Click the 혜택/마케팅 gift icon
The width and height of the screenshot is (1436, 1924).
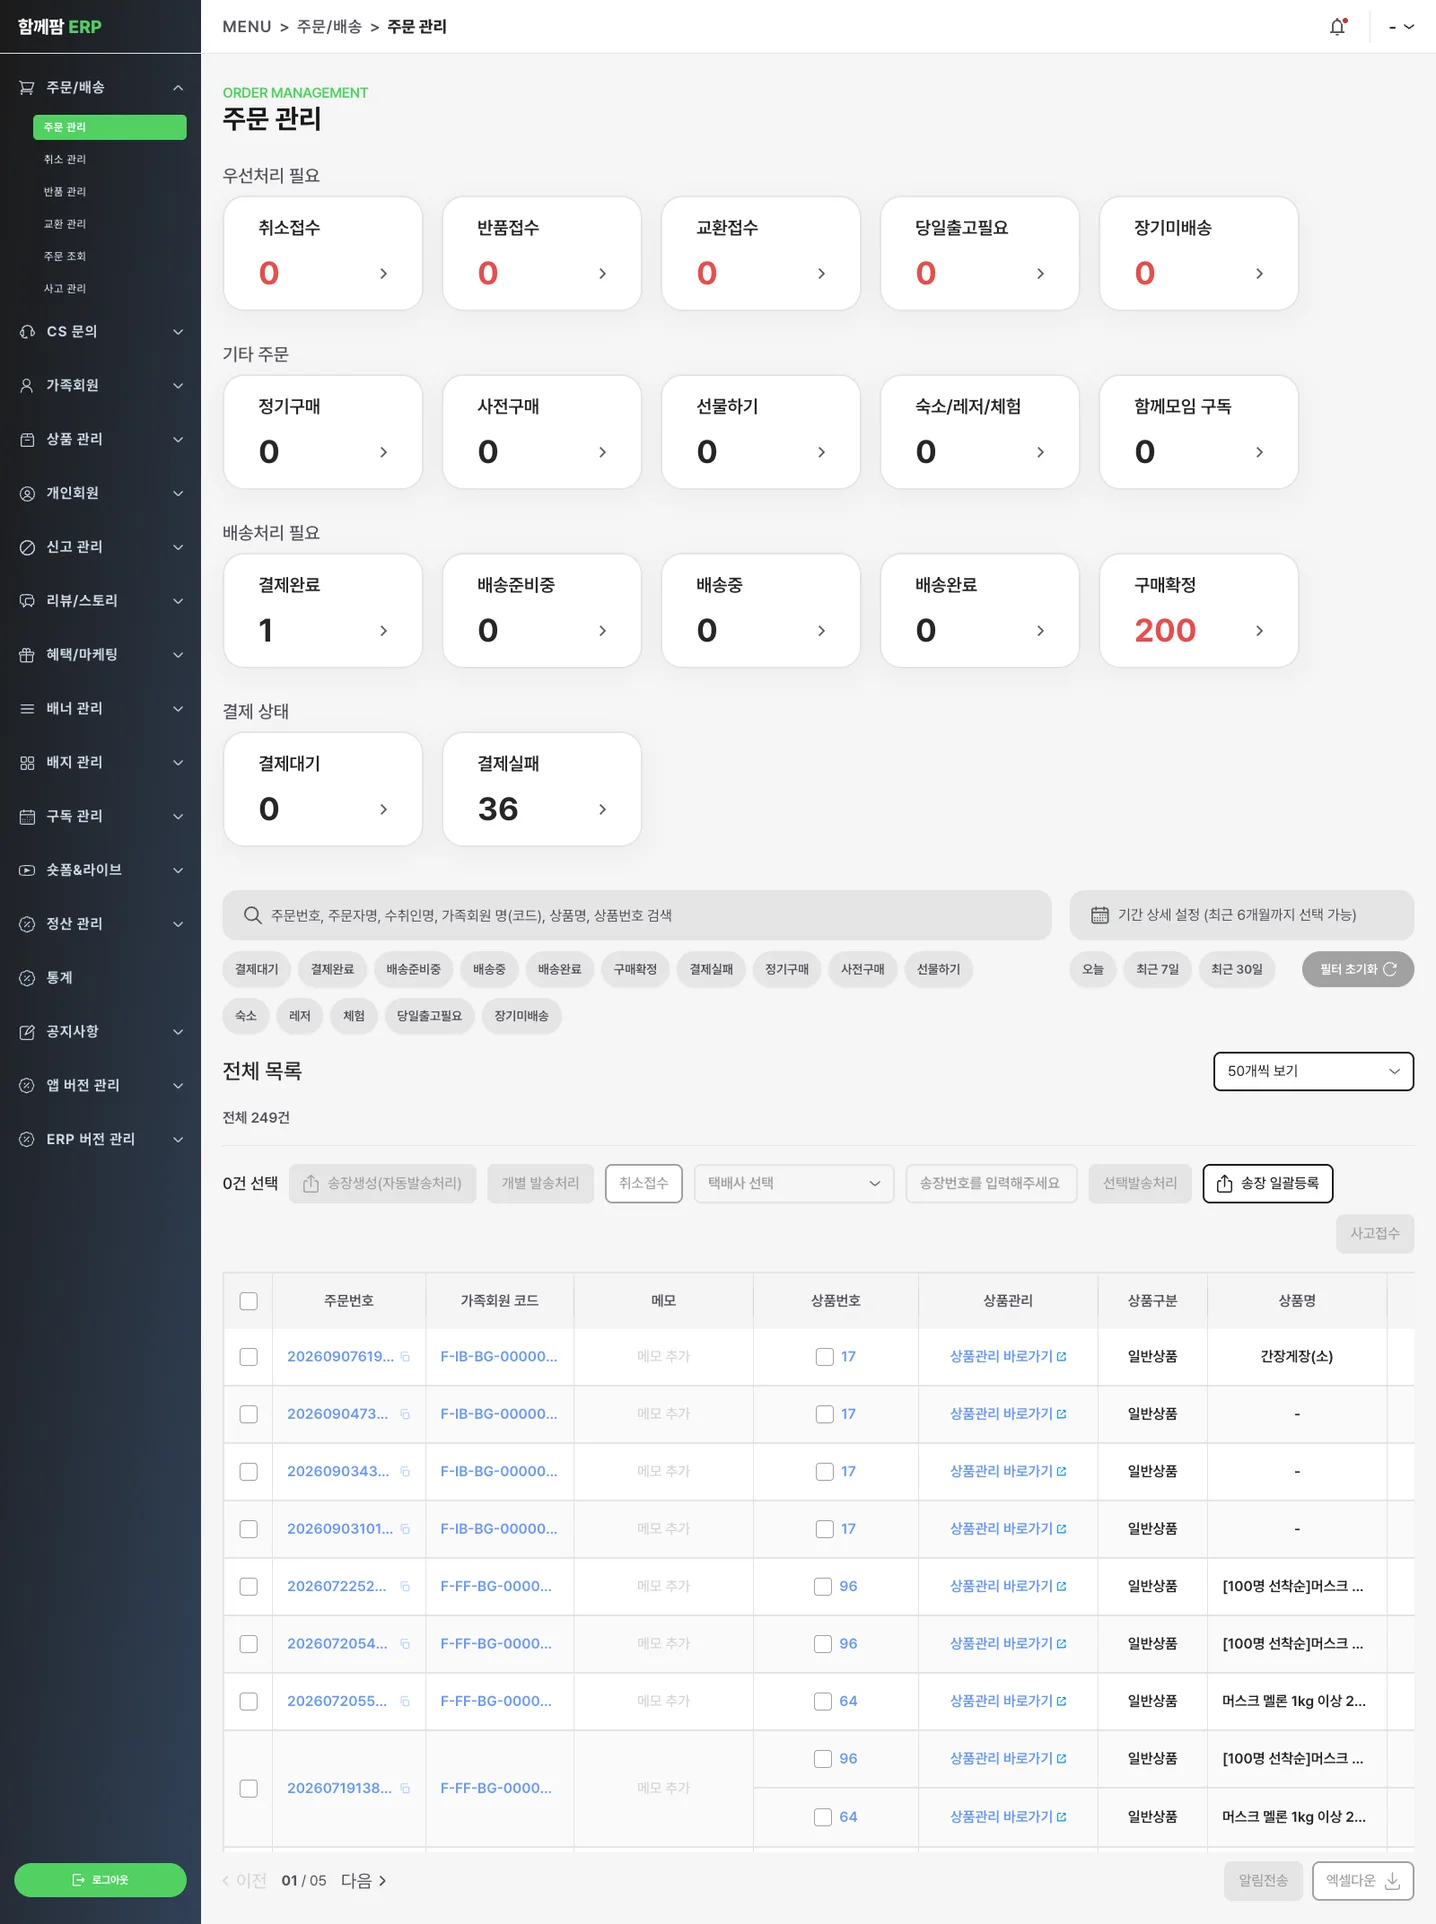27,655
